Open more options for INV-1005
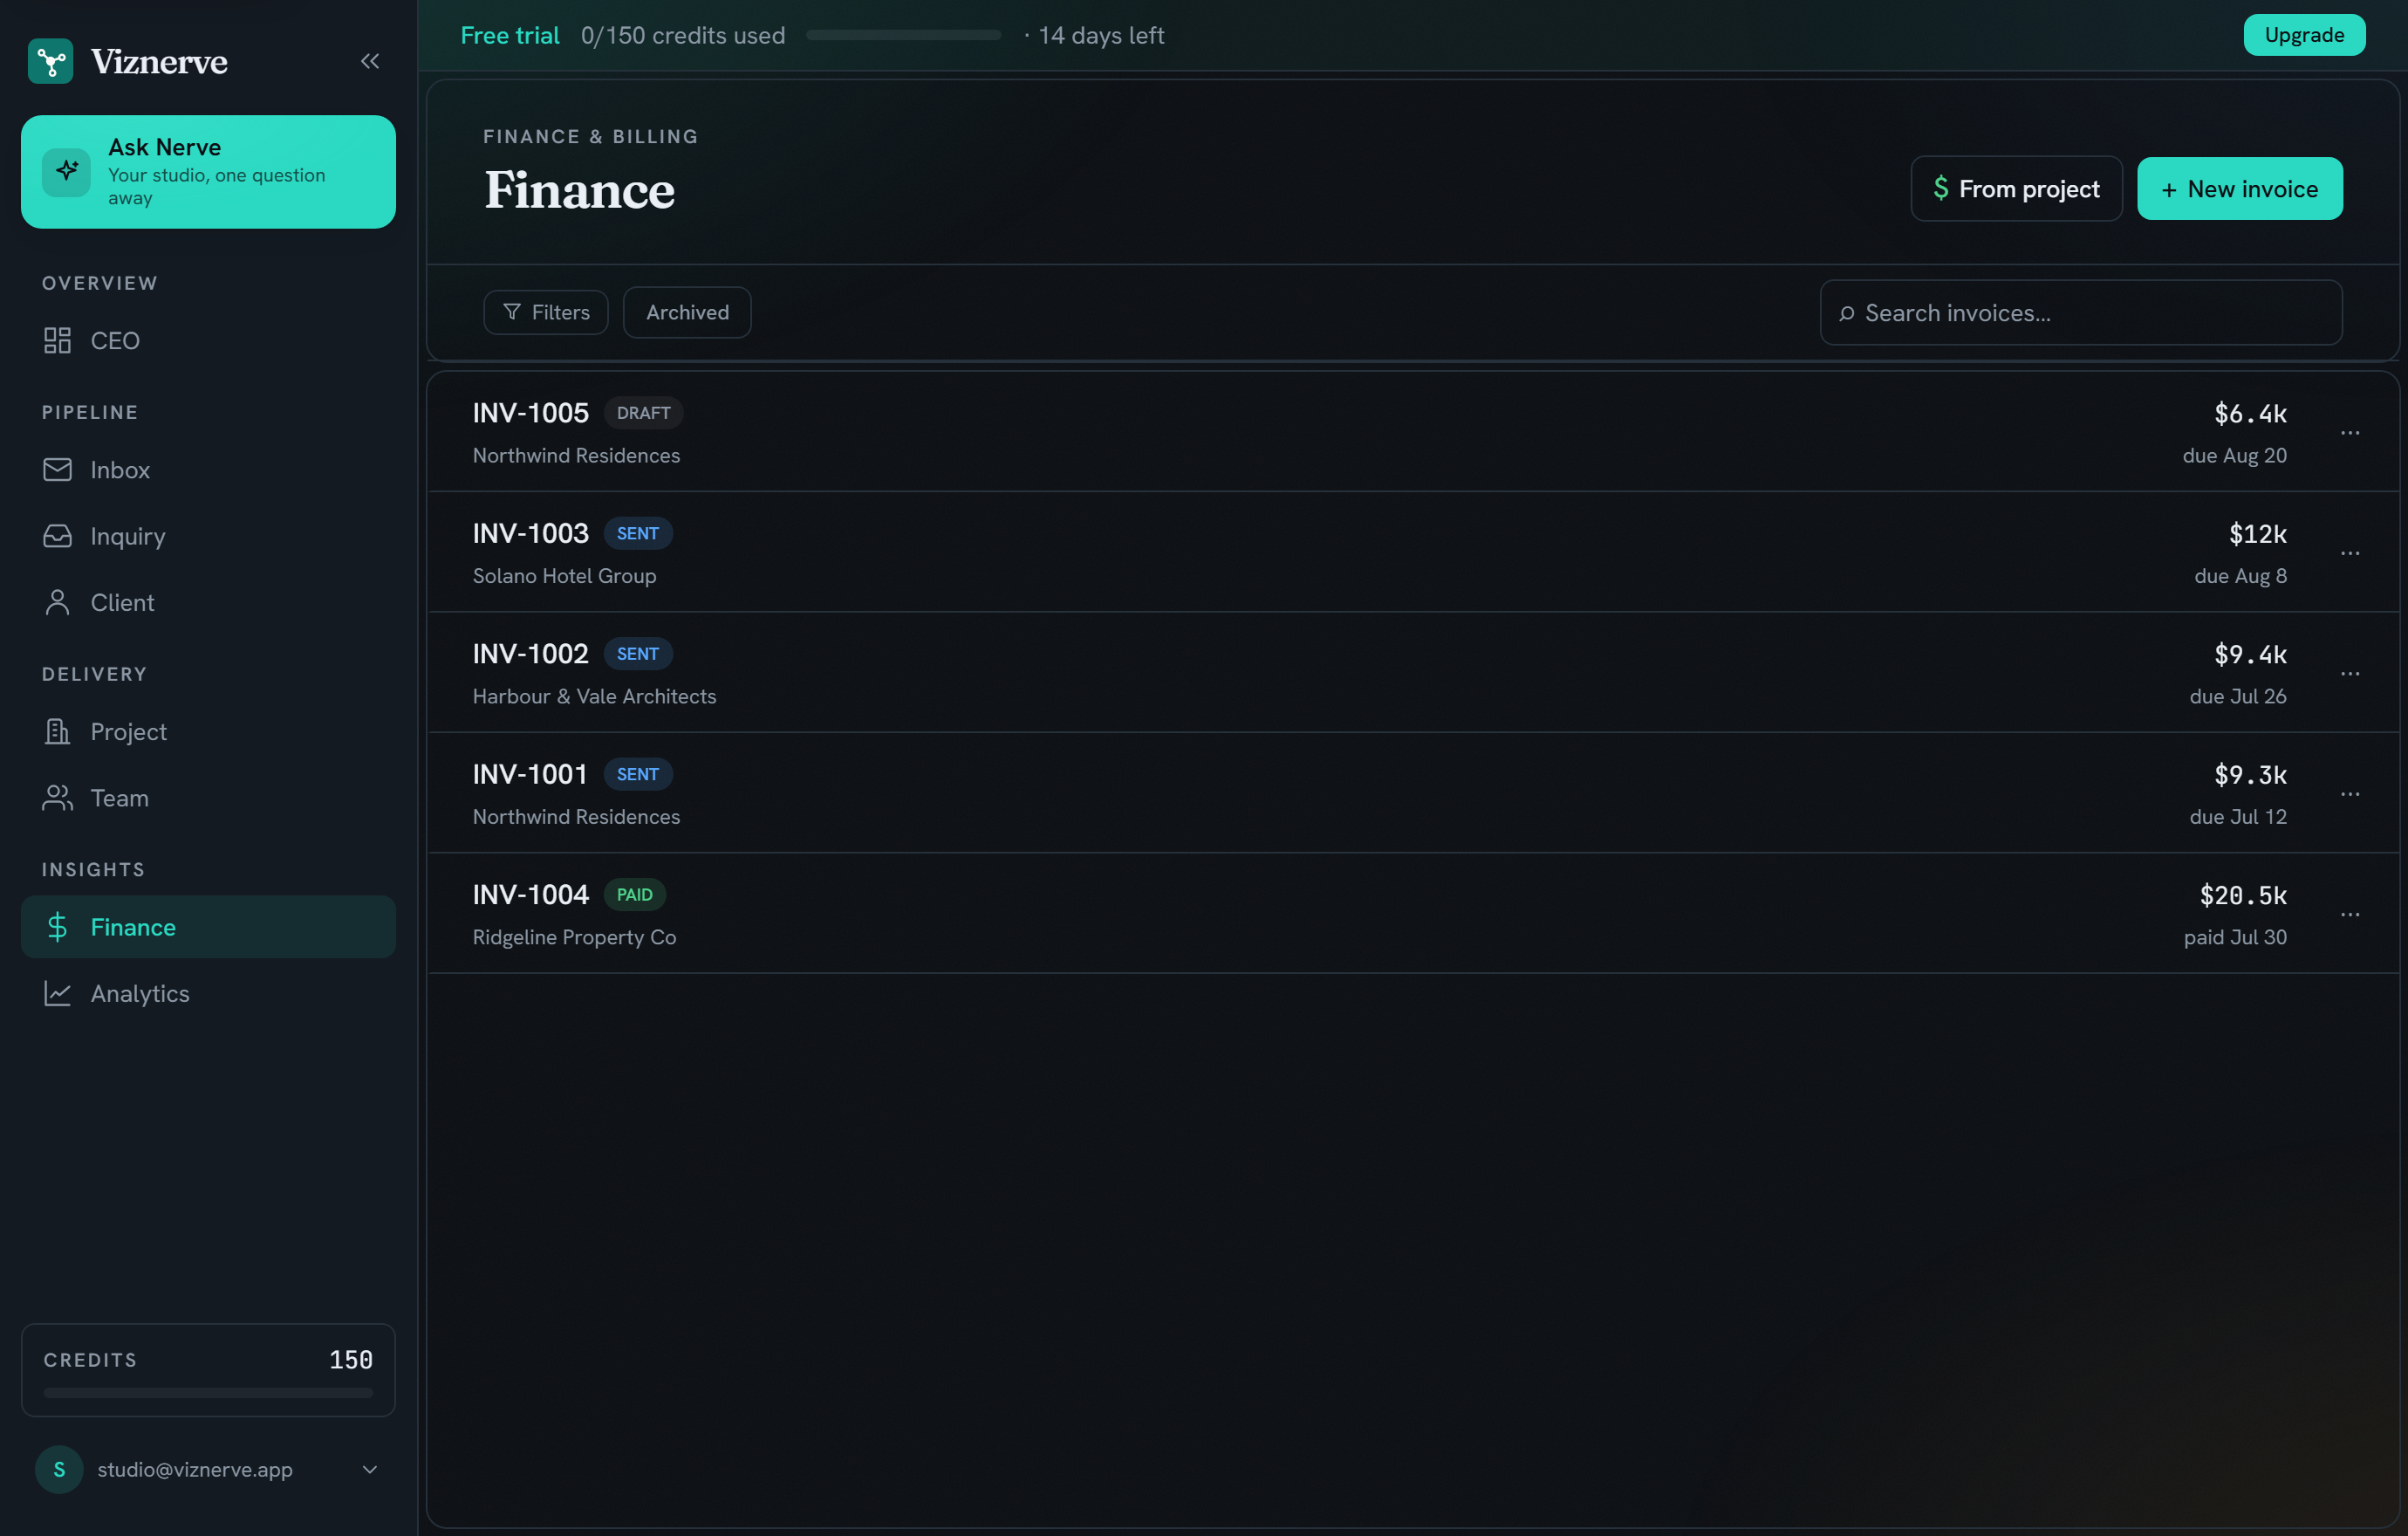 click(2350, 433)
